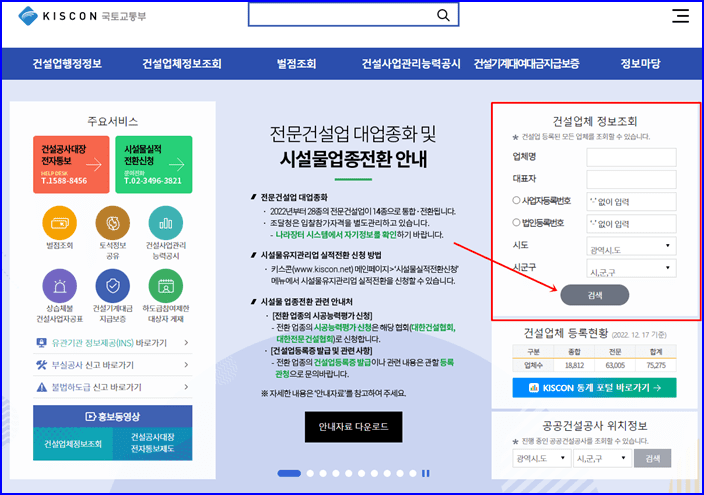Click the search magnifier icon
Screen dimensions: 704x495
point(443,15)
